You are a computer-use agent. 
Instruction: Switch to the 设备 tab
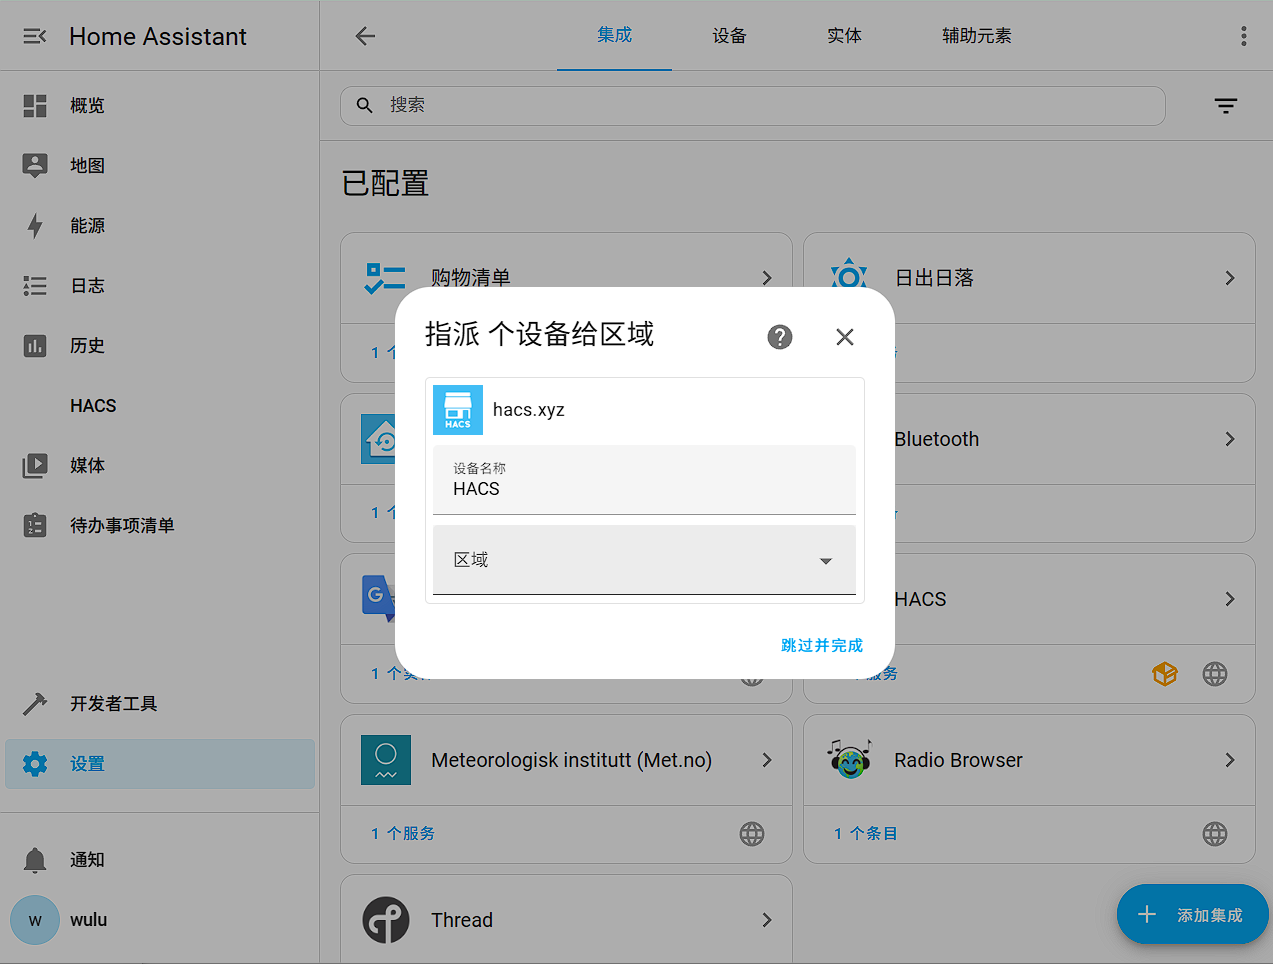coord(729,36)
